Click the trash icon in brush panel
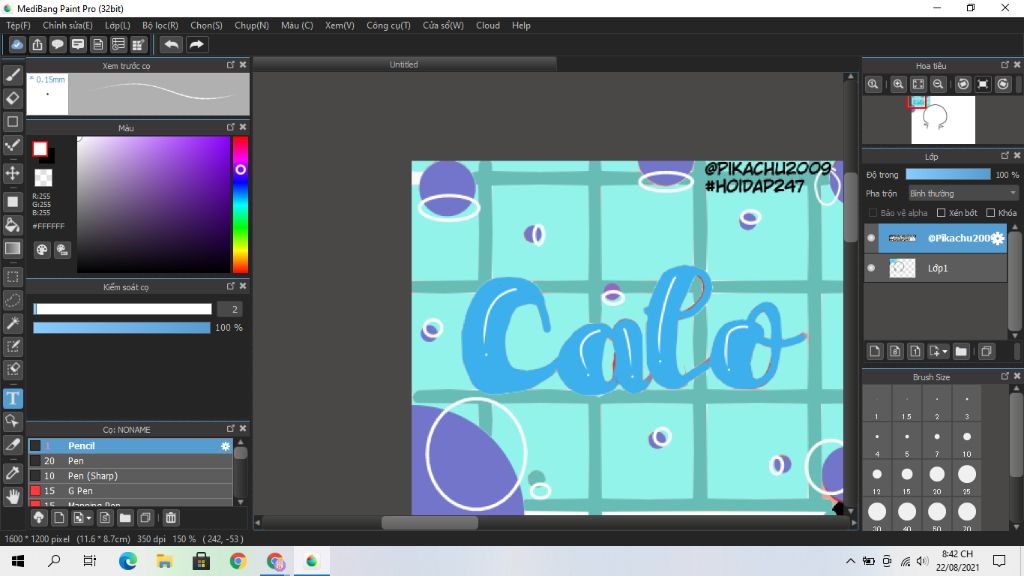 170,518
